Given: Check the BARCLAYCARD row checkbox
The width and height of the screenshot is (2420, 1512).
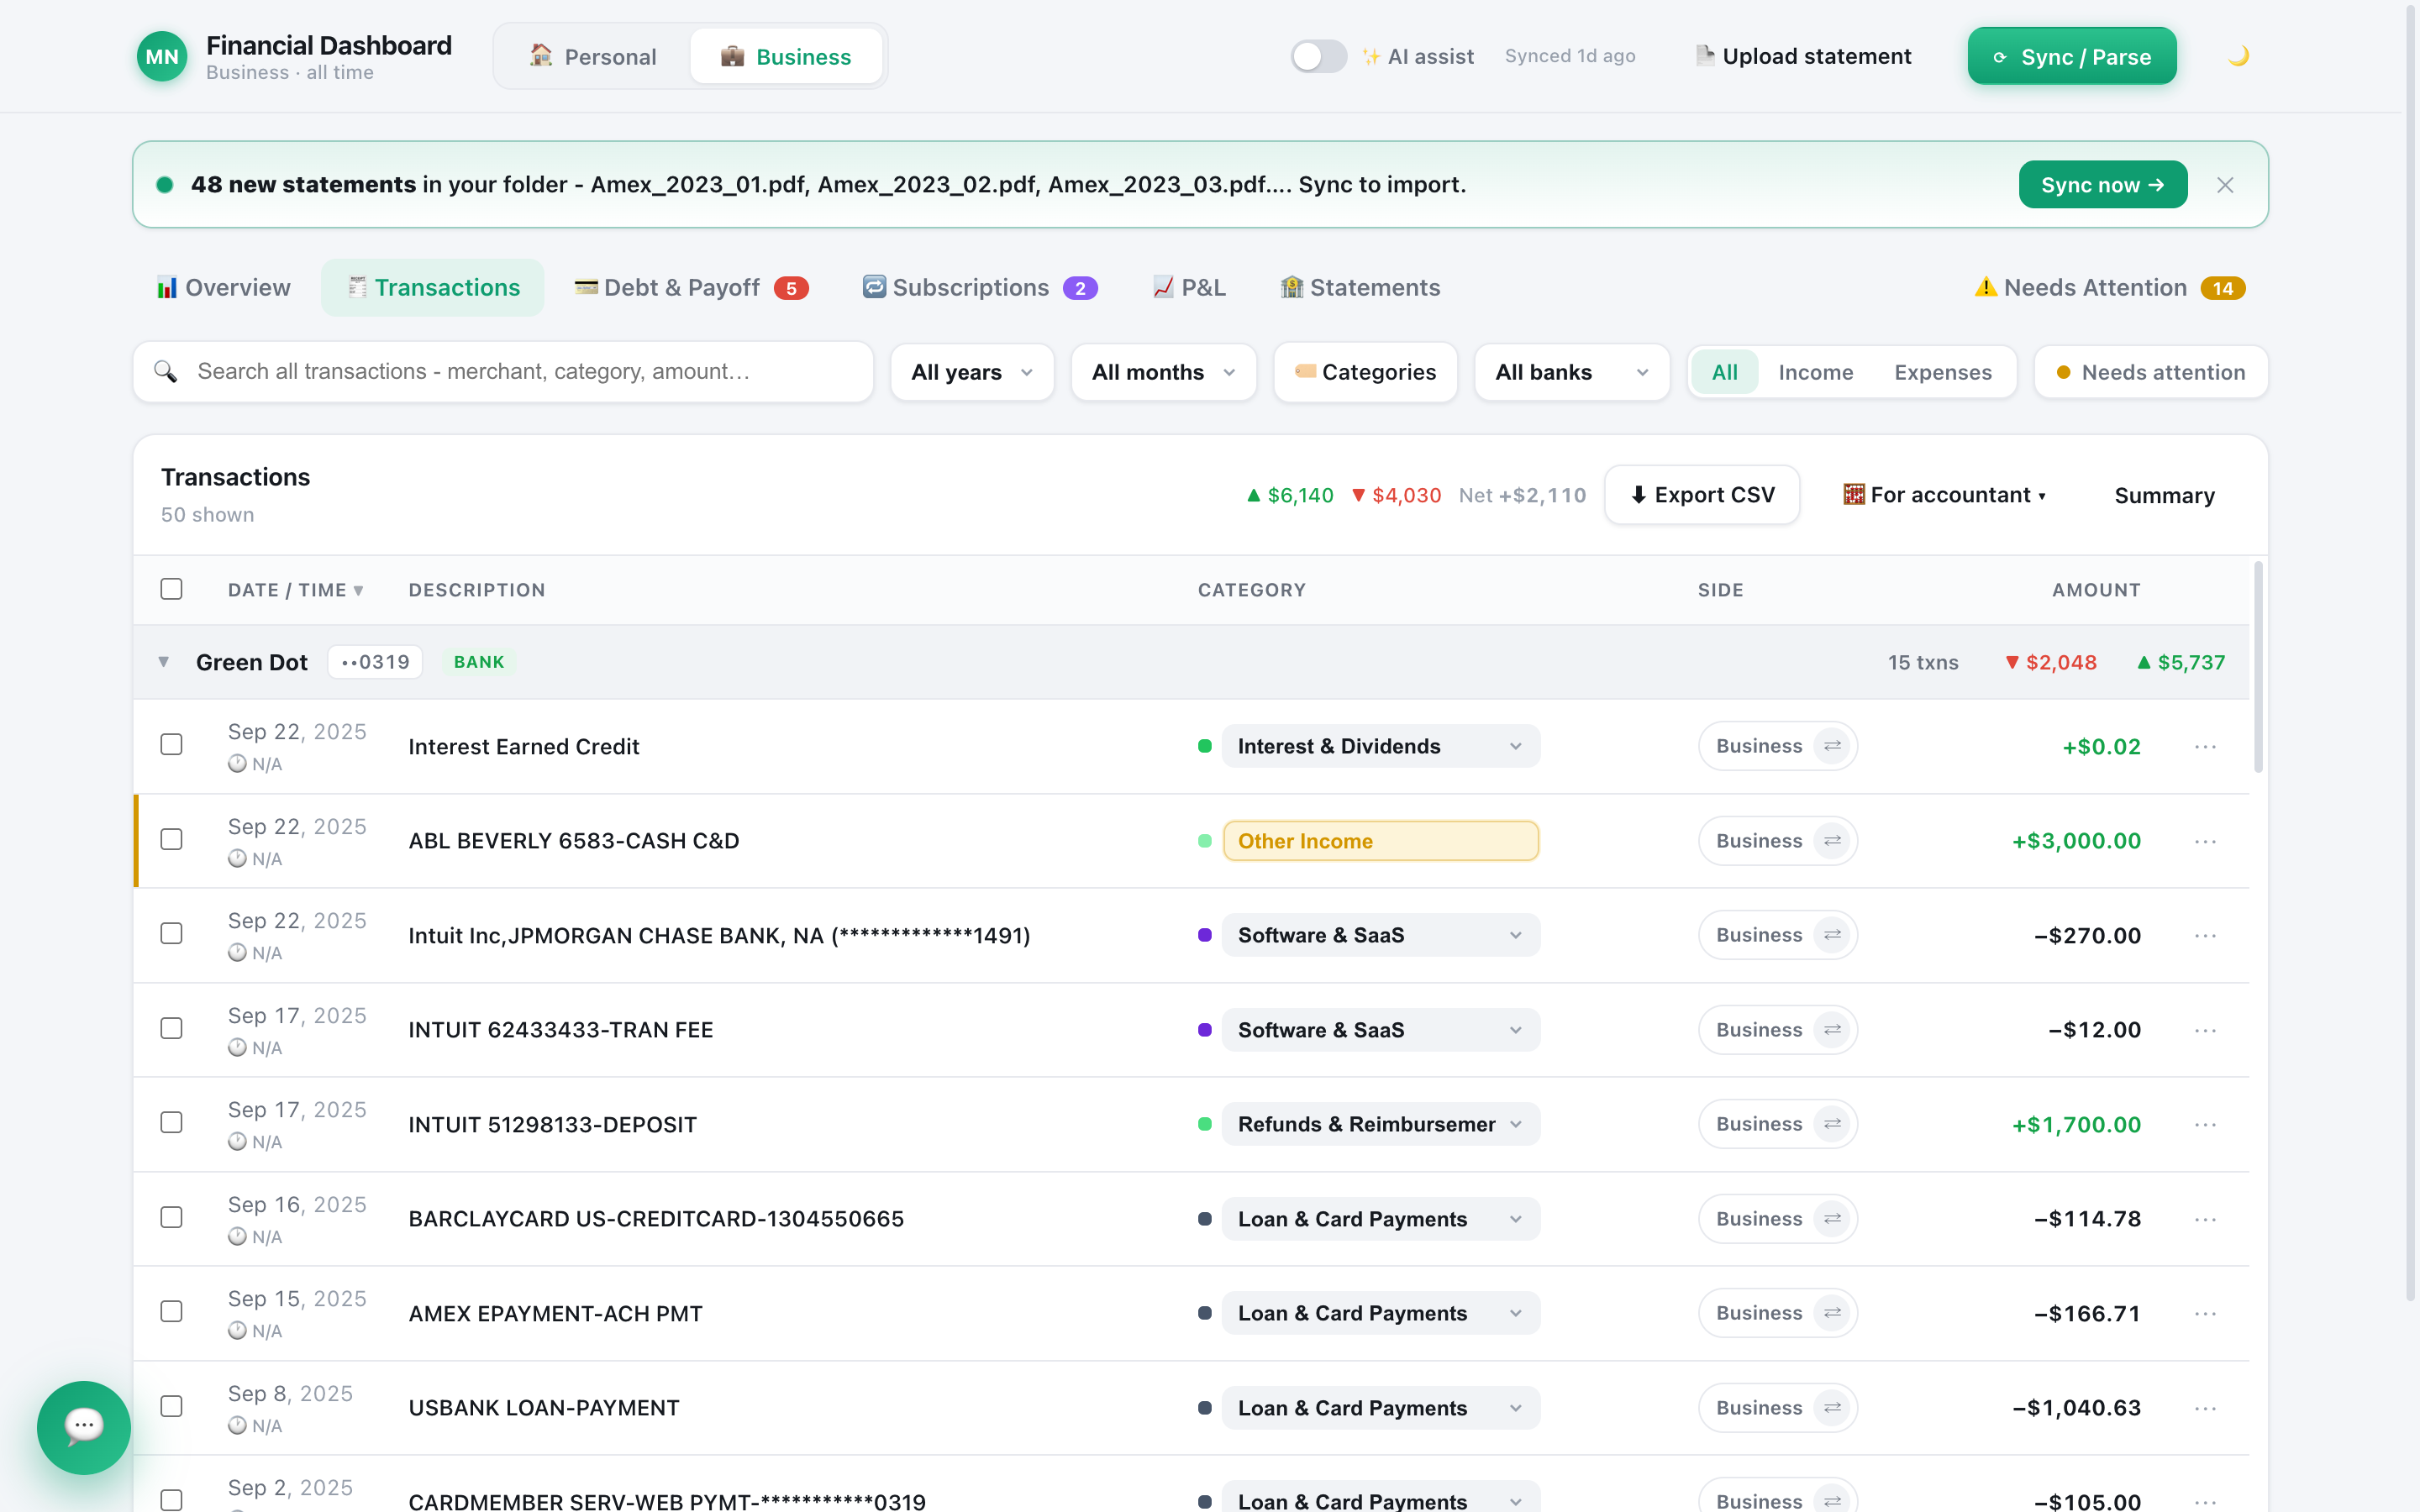Looking at the screenshot, I should [x=172, y=1218].
